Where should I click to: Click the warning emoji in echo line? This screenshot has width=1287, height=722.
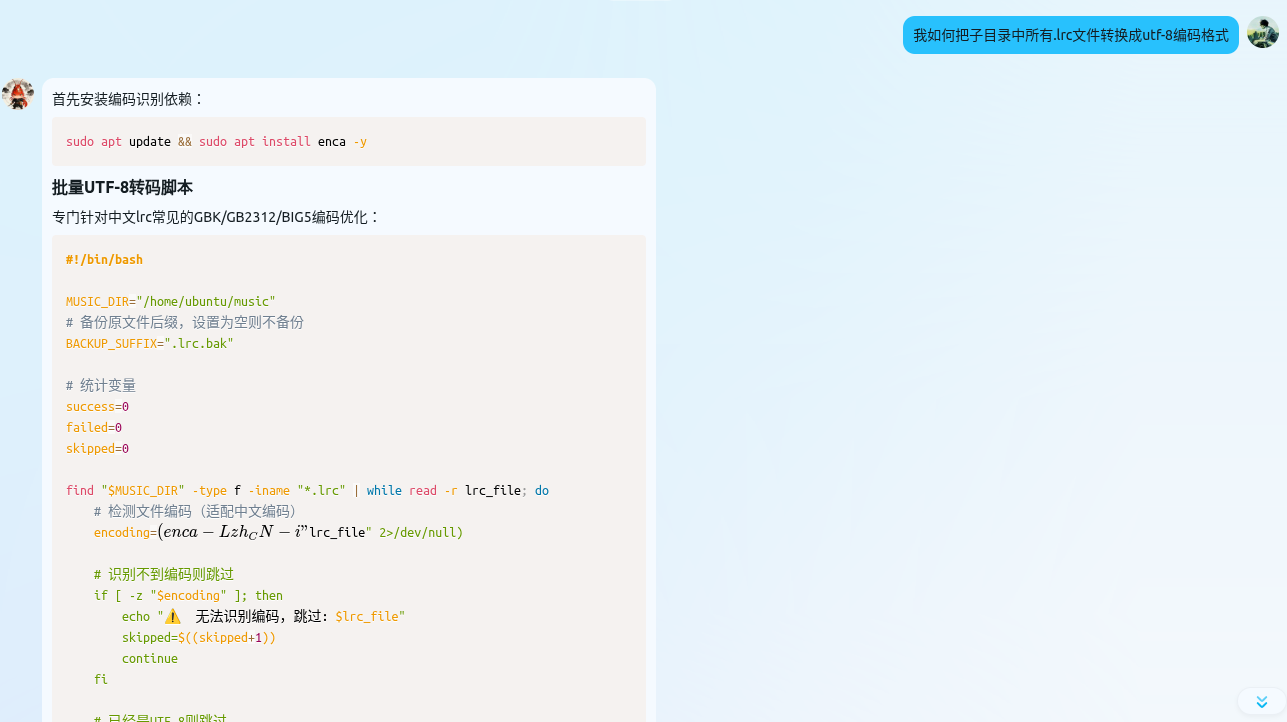(x=172, y=616)
